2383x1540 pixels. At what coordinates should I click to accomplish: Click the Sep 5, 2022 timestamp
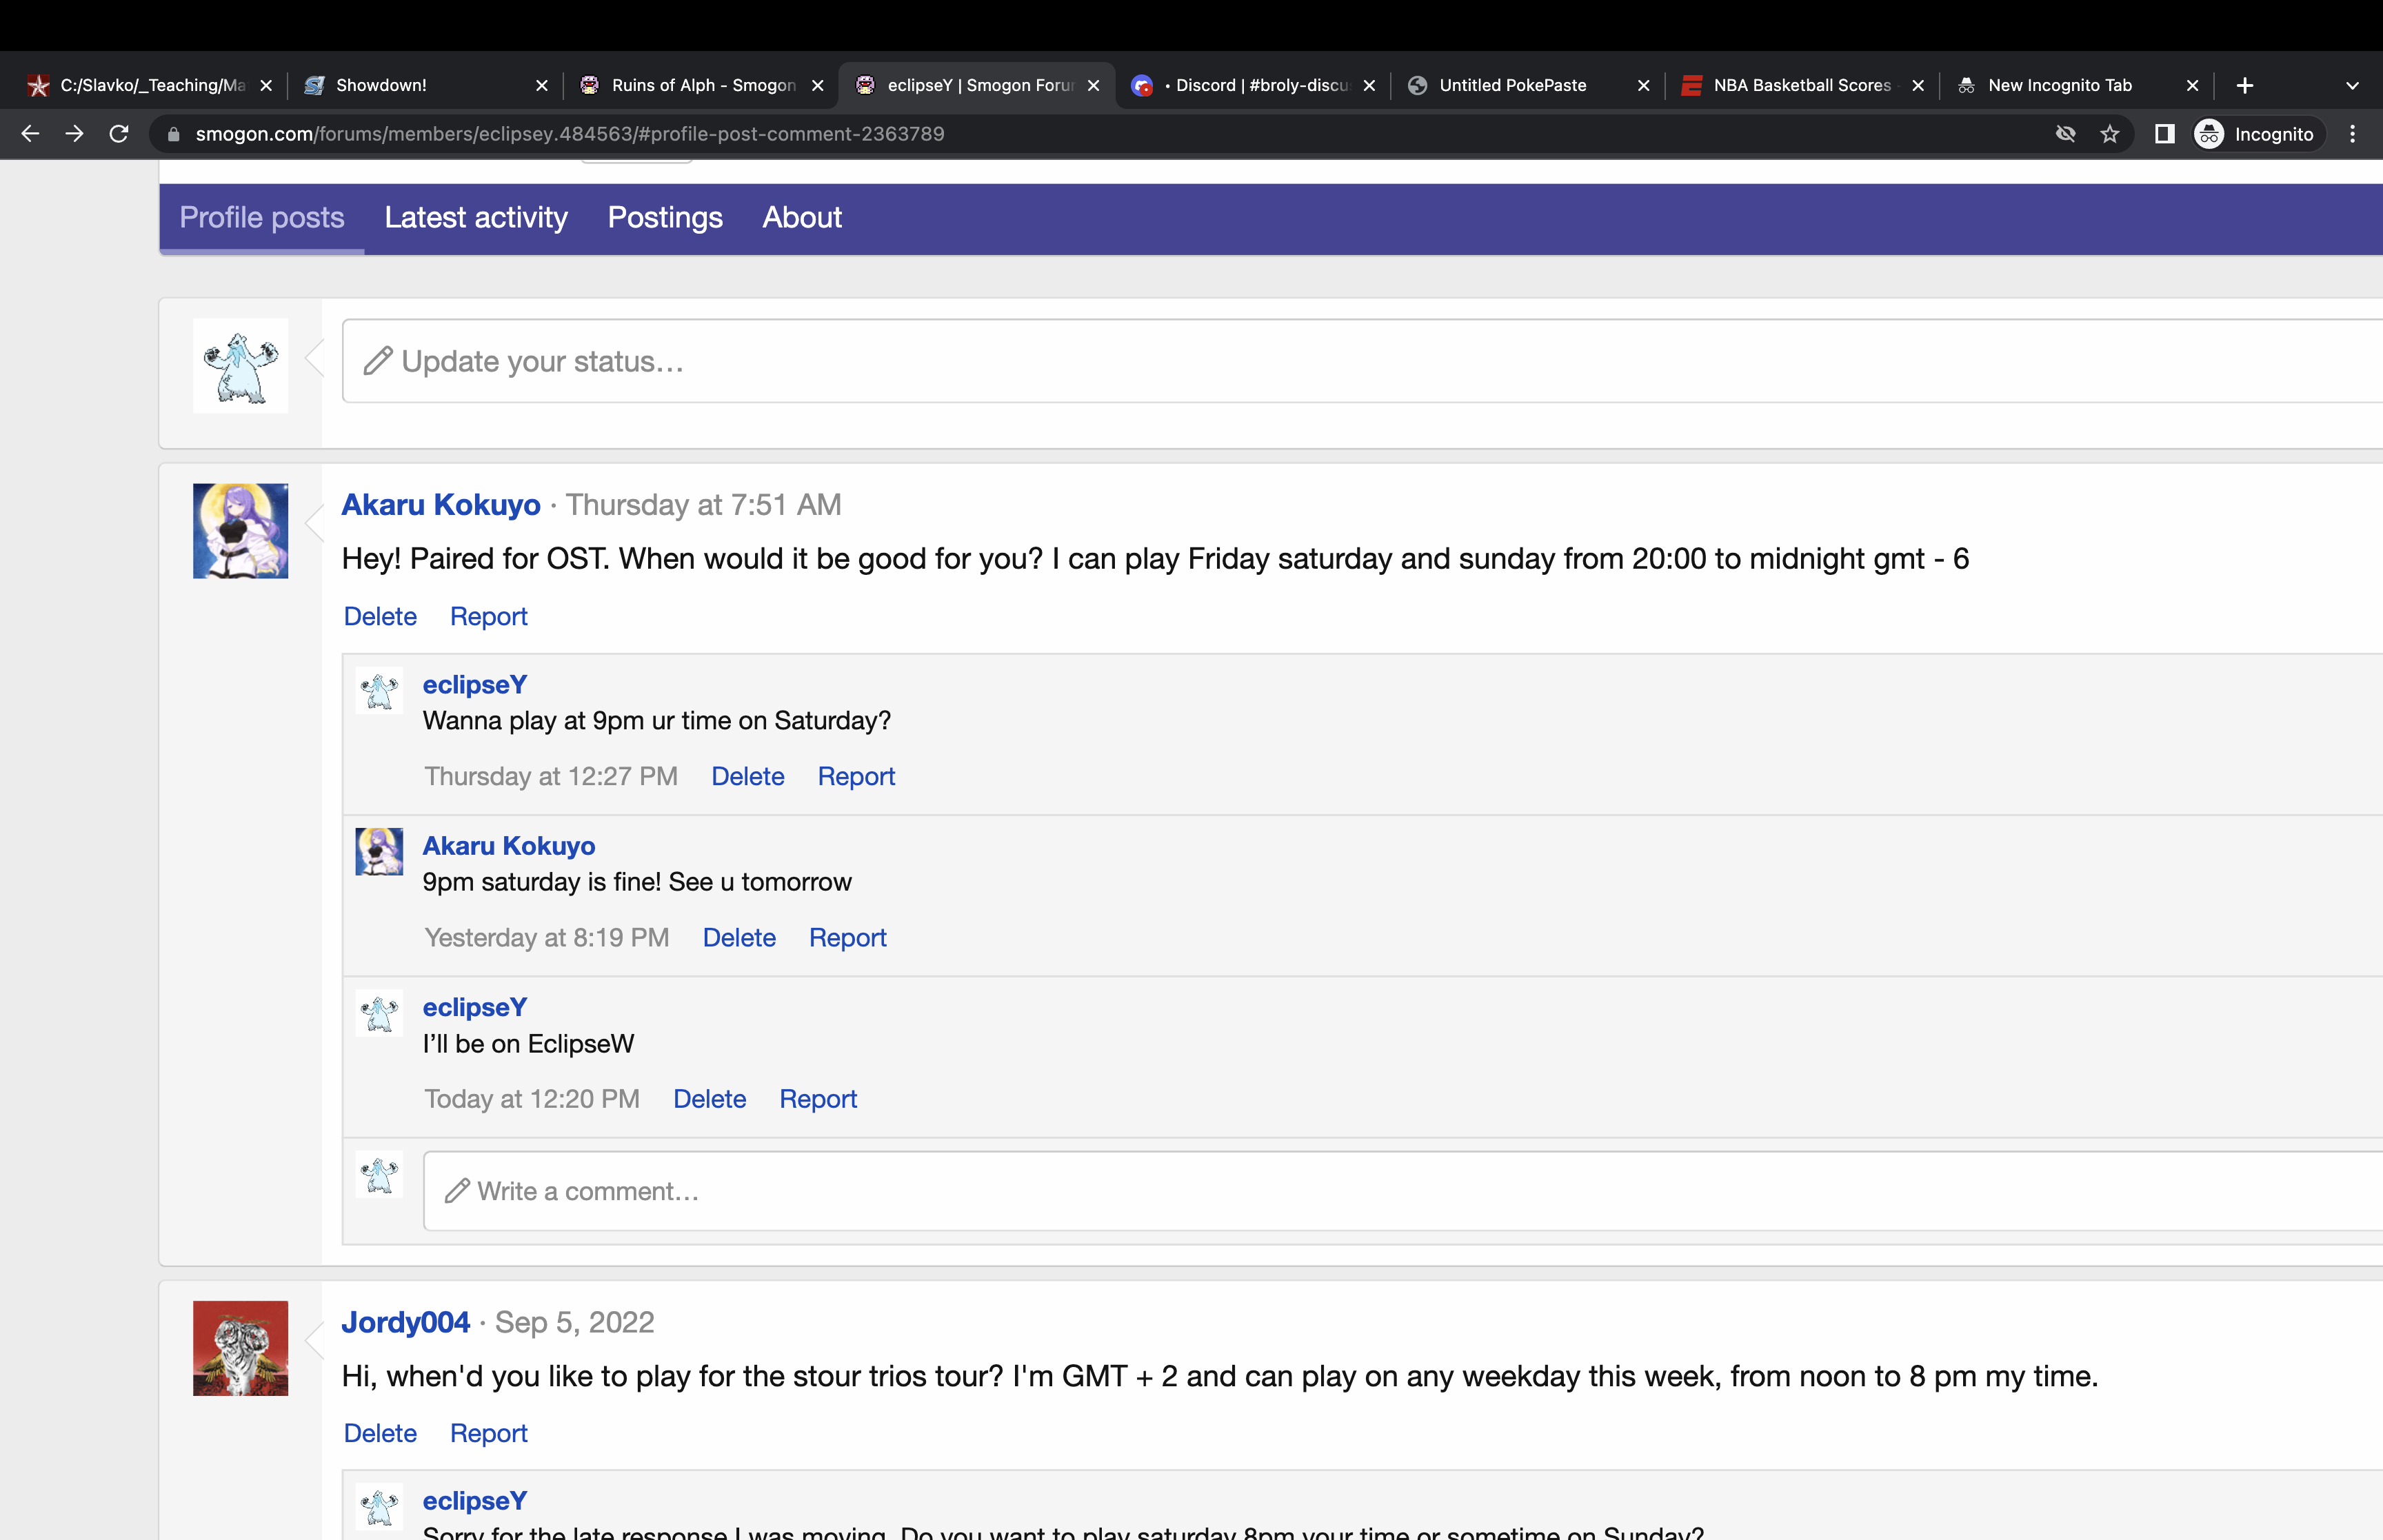574,1323
